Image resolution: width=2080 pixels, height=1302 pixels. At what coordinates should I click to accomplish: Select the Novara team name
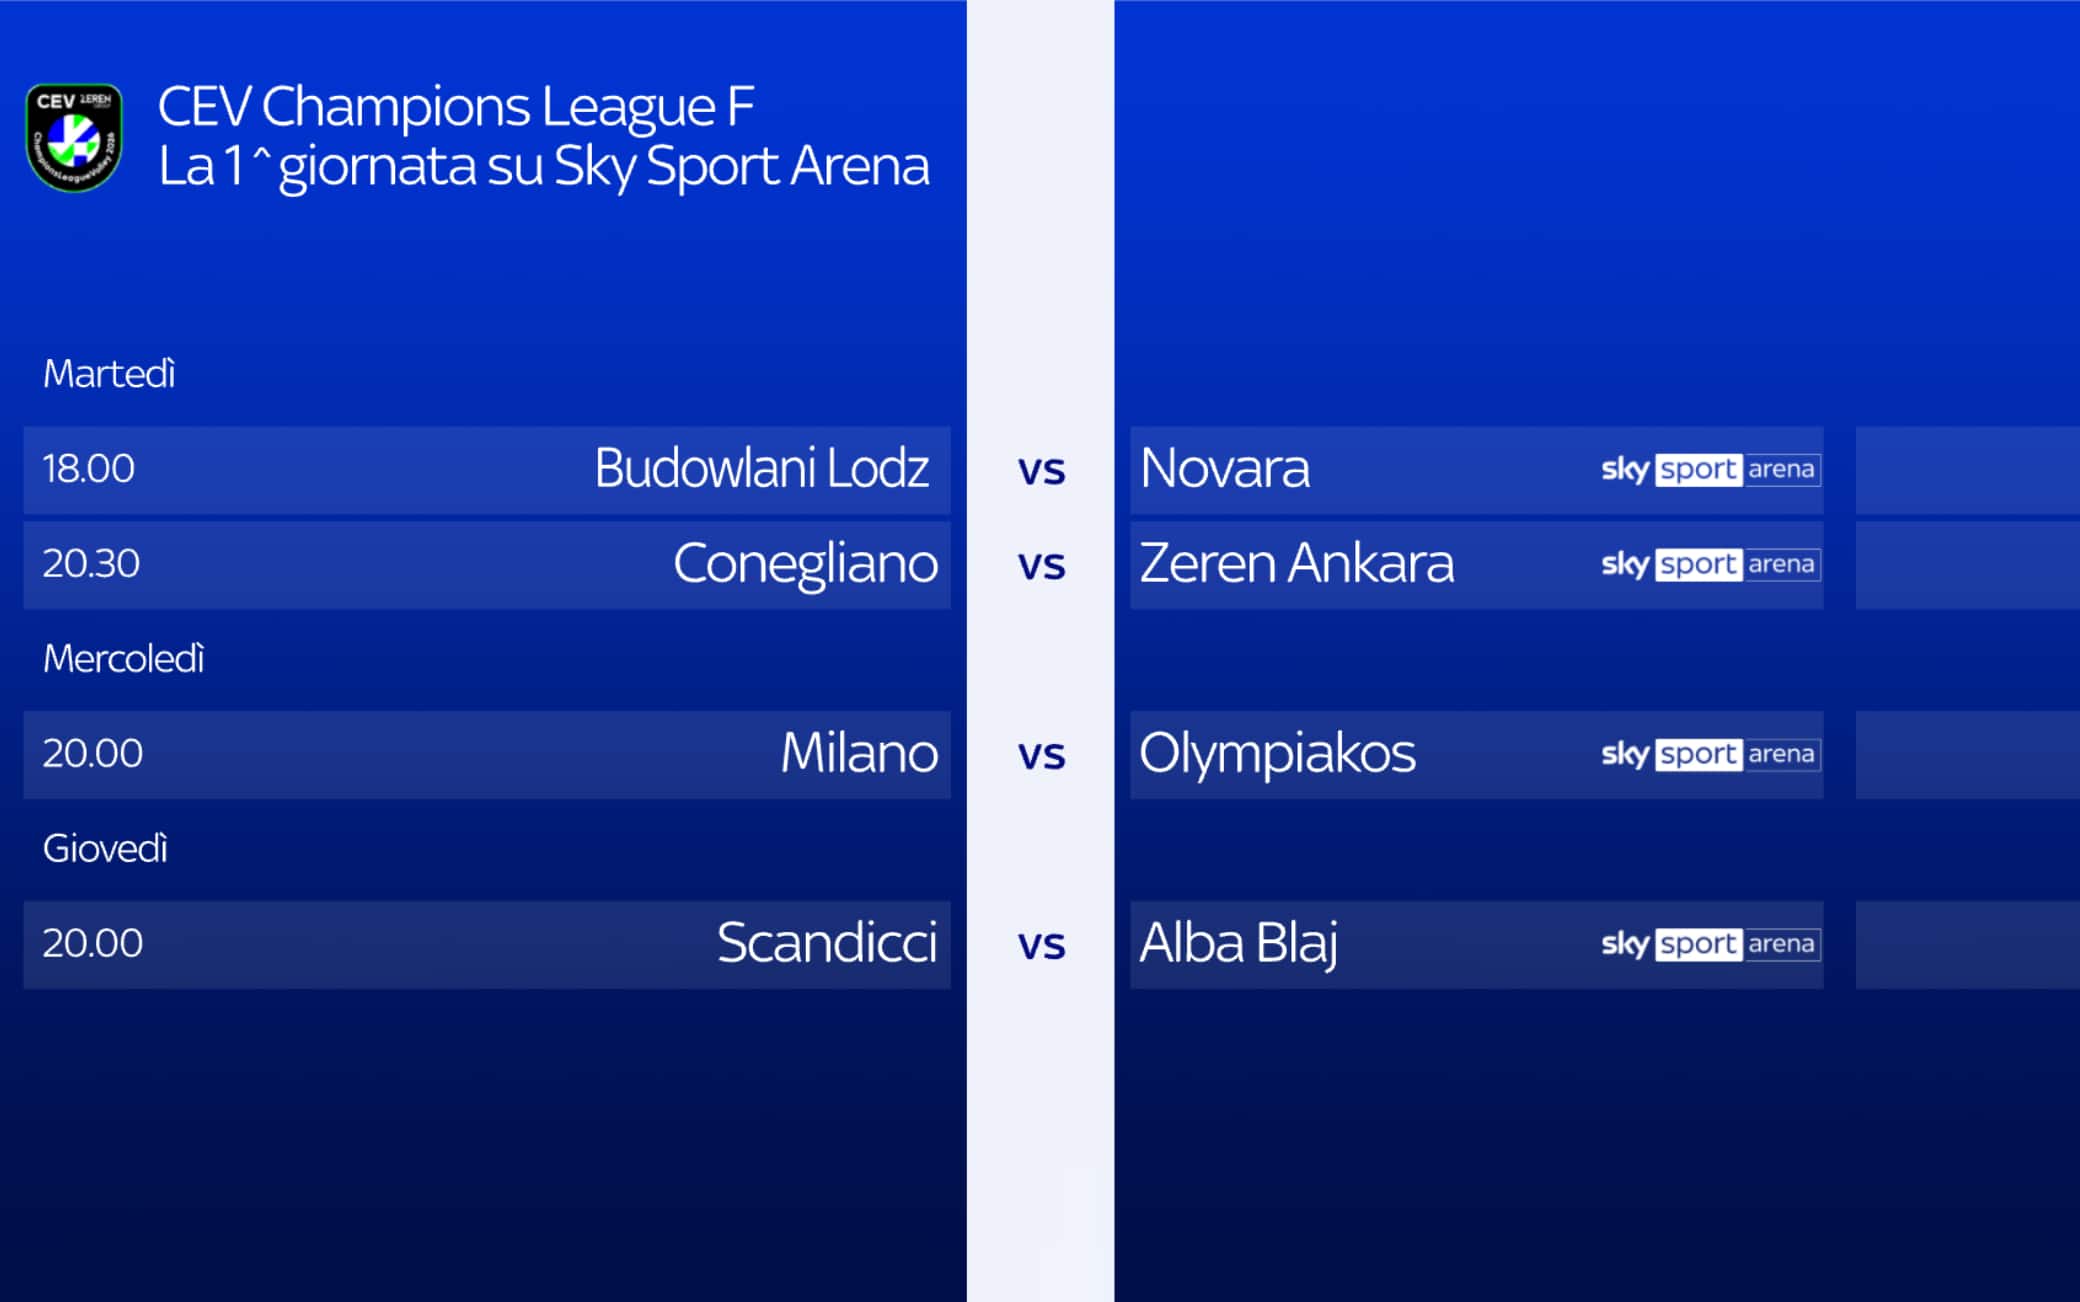tap(1225, 468)
